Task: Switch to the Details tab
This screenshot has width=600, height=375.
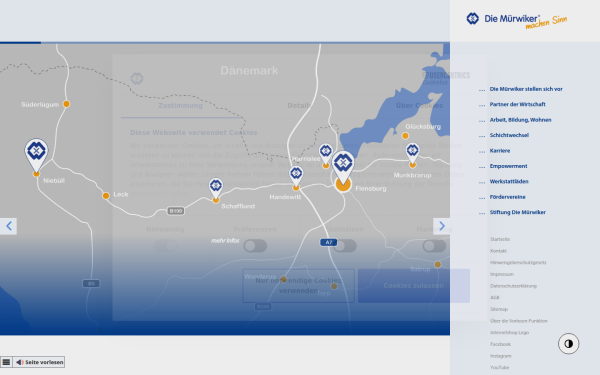Action: click(x=300, y=106)
